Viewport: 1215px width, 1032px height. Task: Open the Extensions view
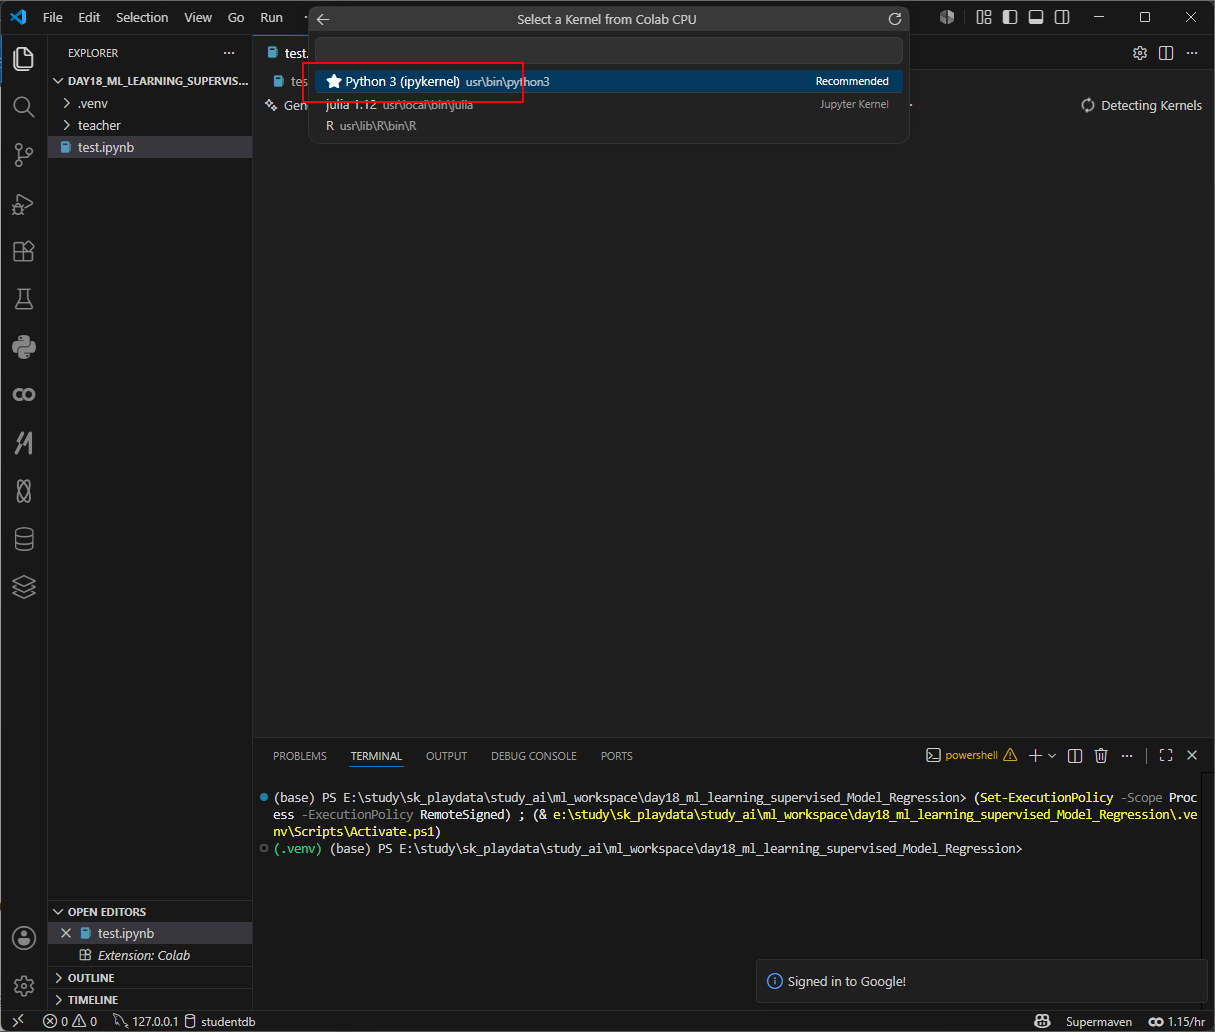tap(24, 251)
